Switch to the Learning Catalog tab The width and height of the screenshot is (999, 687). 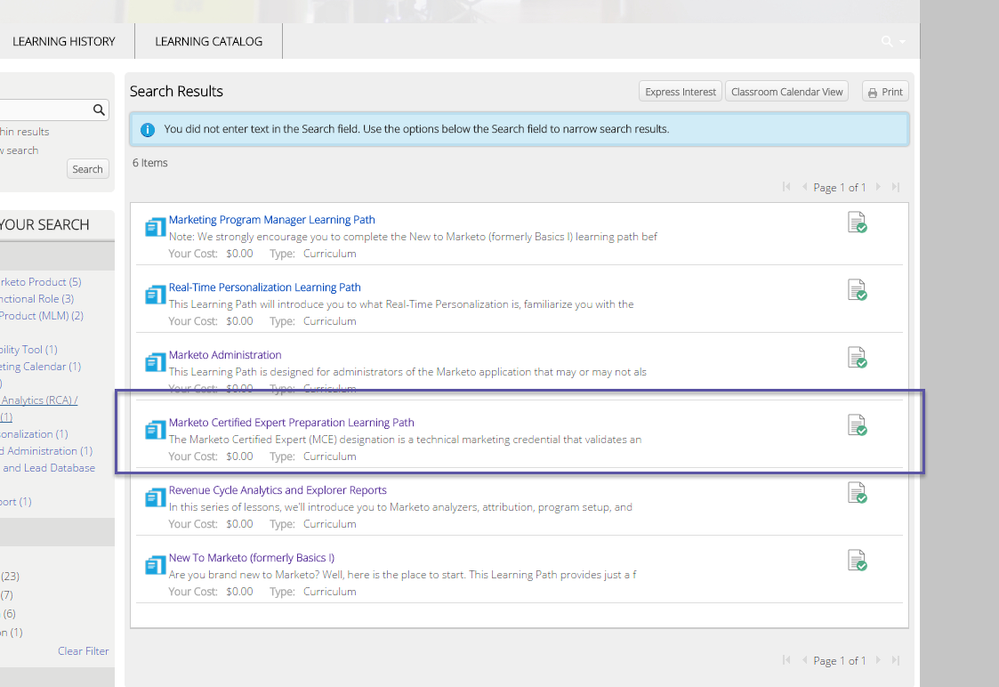[209, 41]
